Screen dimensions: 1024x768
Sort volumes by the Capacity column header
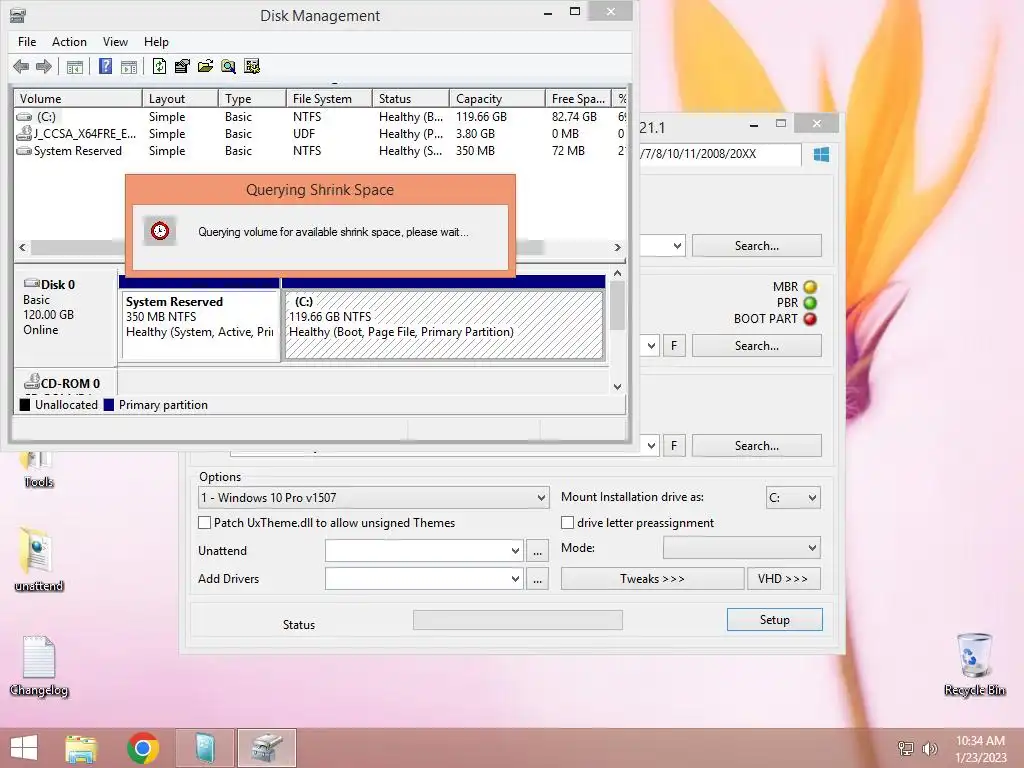(x=497, y=99)
